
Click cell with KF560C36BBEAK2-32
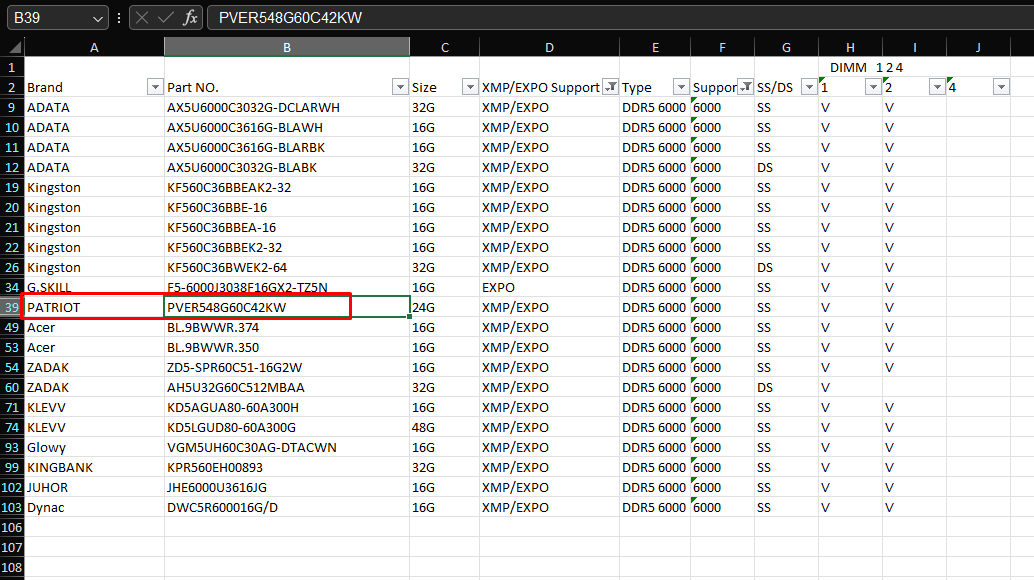pos(287,187)
